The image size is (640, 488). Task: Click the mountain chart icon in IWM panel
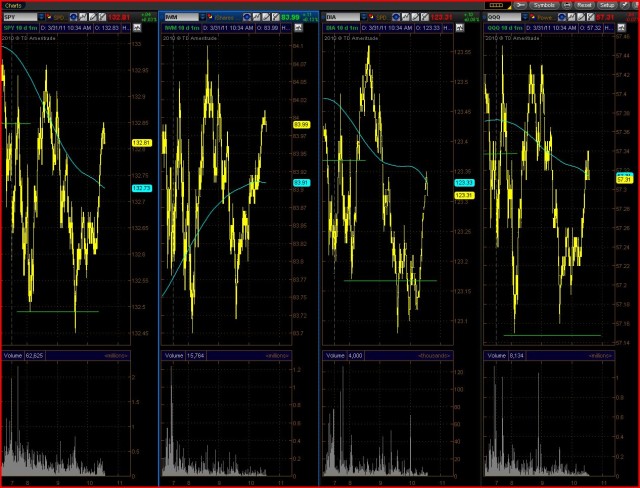pyautogui.click(x=298, y=28)
